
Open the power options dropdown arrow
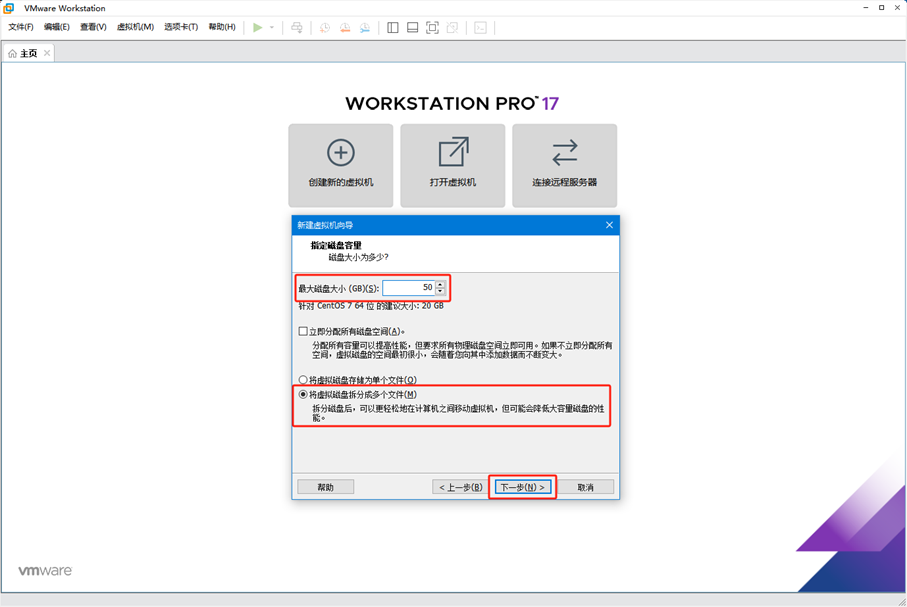pyautogui.click(x=272, y=27)
